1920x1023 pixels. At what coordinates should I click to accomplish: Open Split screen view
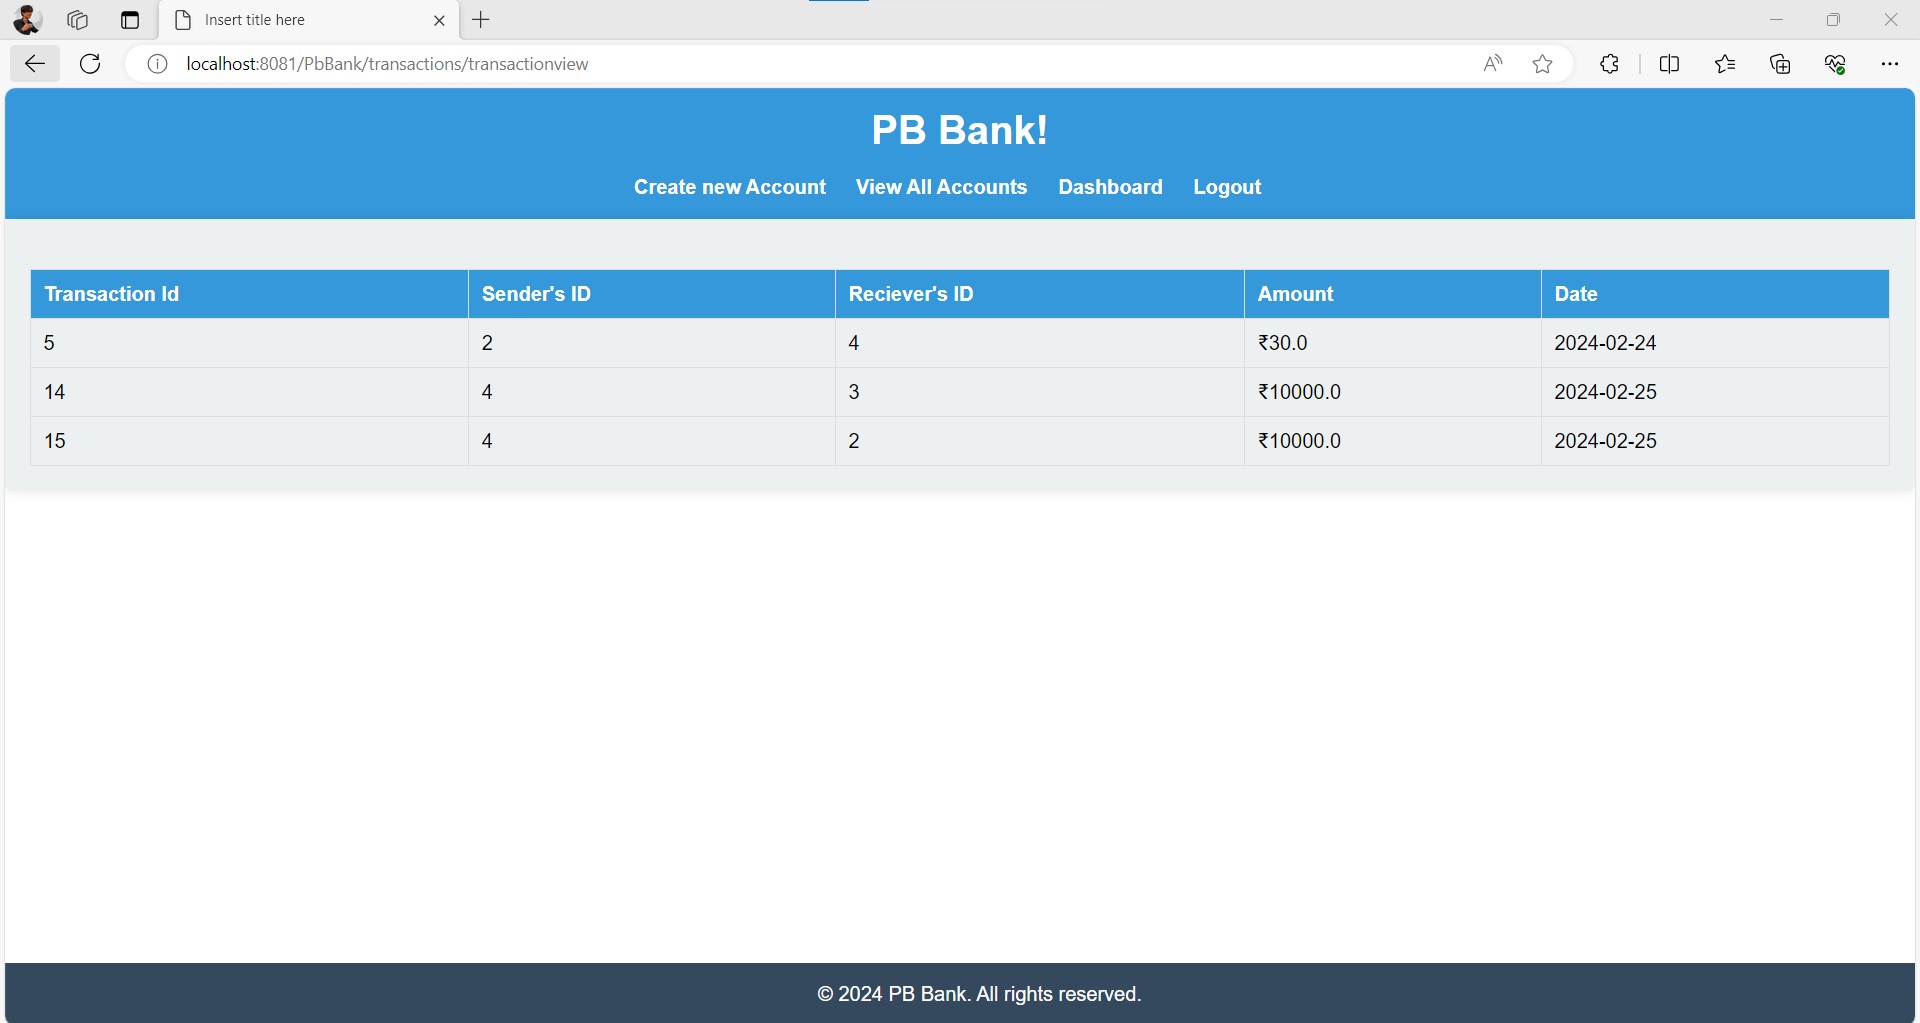click(x=1669, y=64)
